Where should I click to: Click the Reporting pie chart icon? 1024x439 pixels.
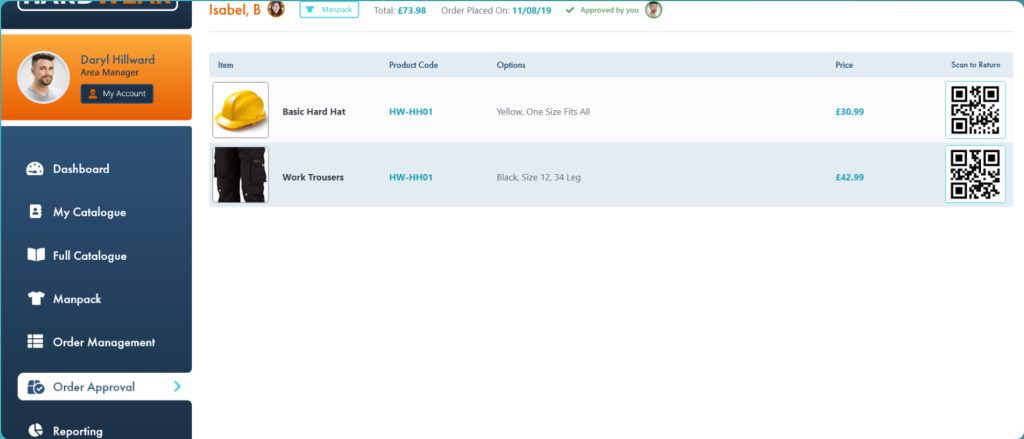click(x=35, y=431)
